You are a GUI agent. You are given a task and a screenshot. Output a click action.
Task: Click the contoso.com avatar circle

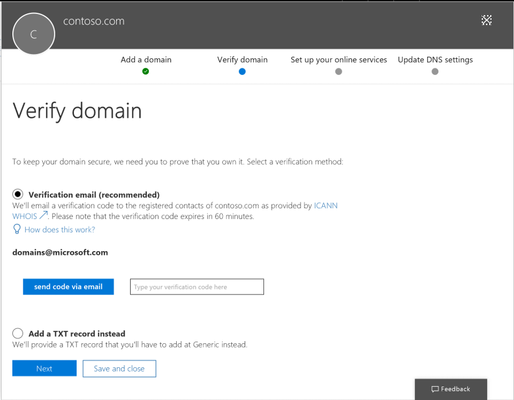coord(33,34)
